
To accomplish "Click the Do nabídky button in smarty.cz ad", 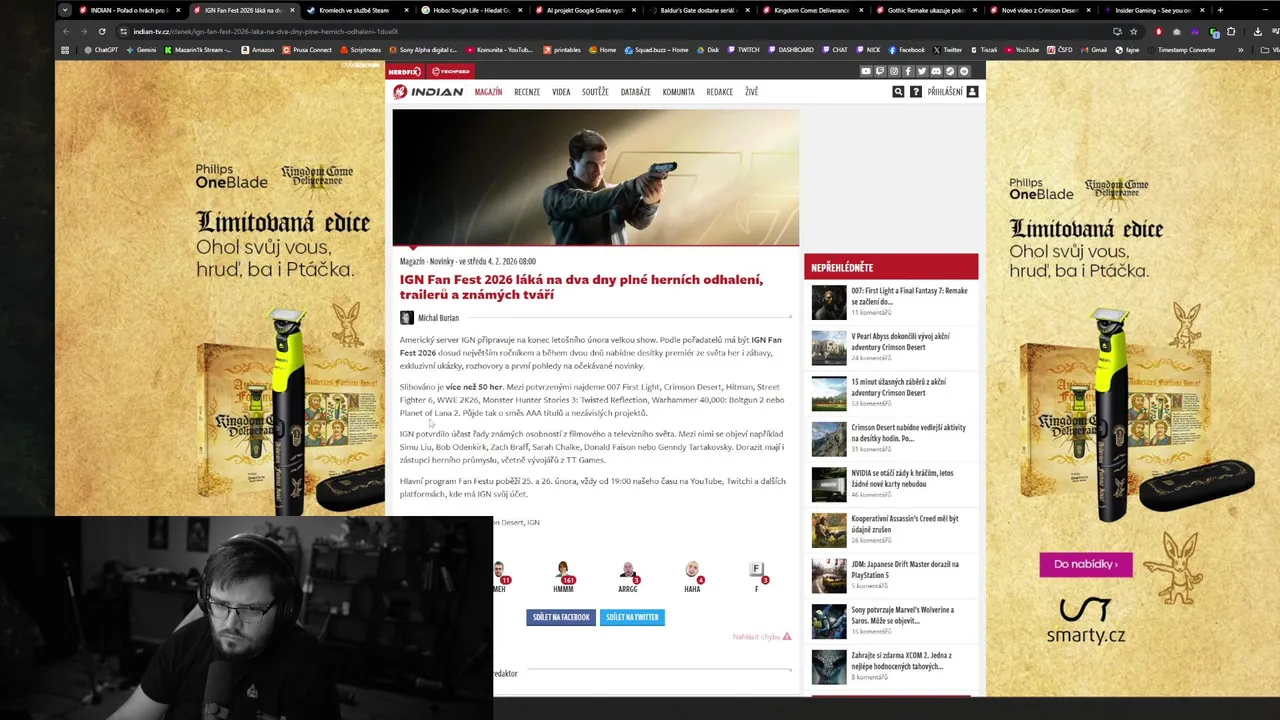I will [x=1086, y=564].
